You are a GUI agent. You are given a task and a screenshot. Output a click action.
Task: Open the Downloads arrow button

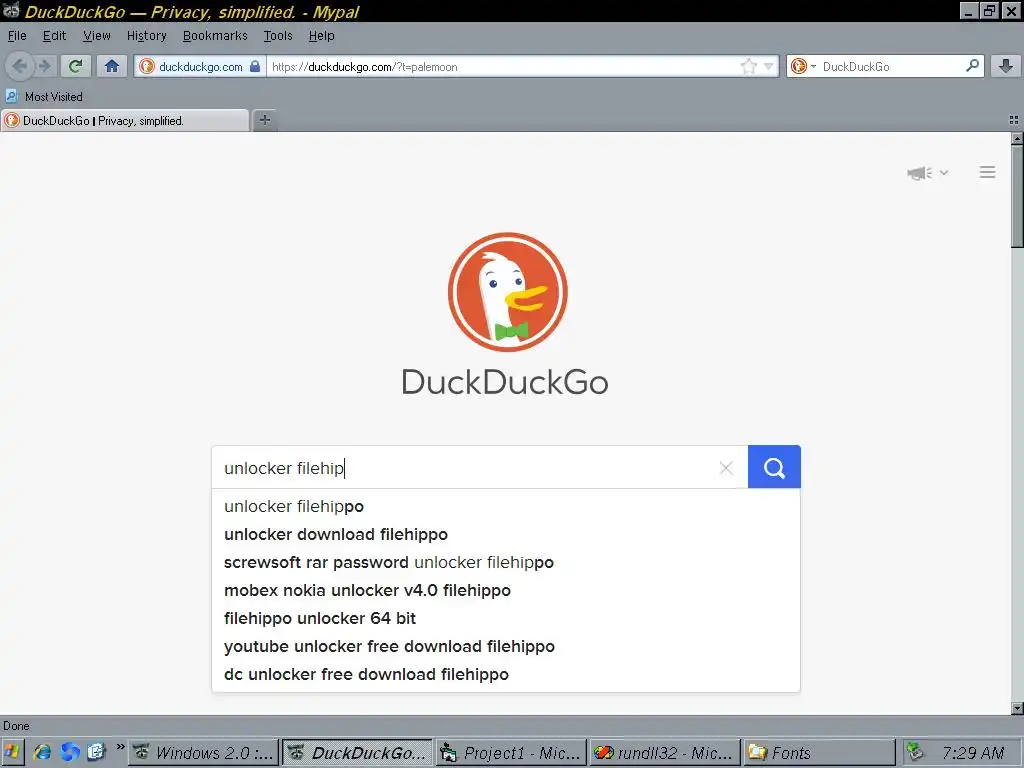coord(1006,66)
